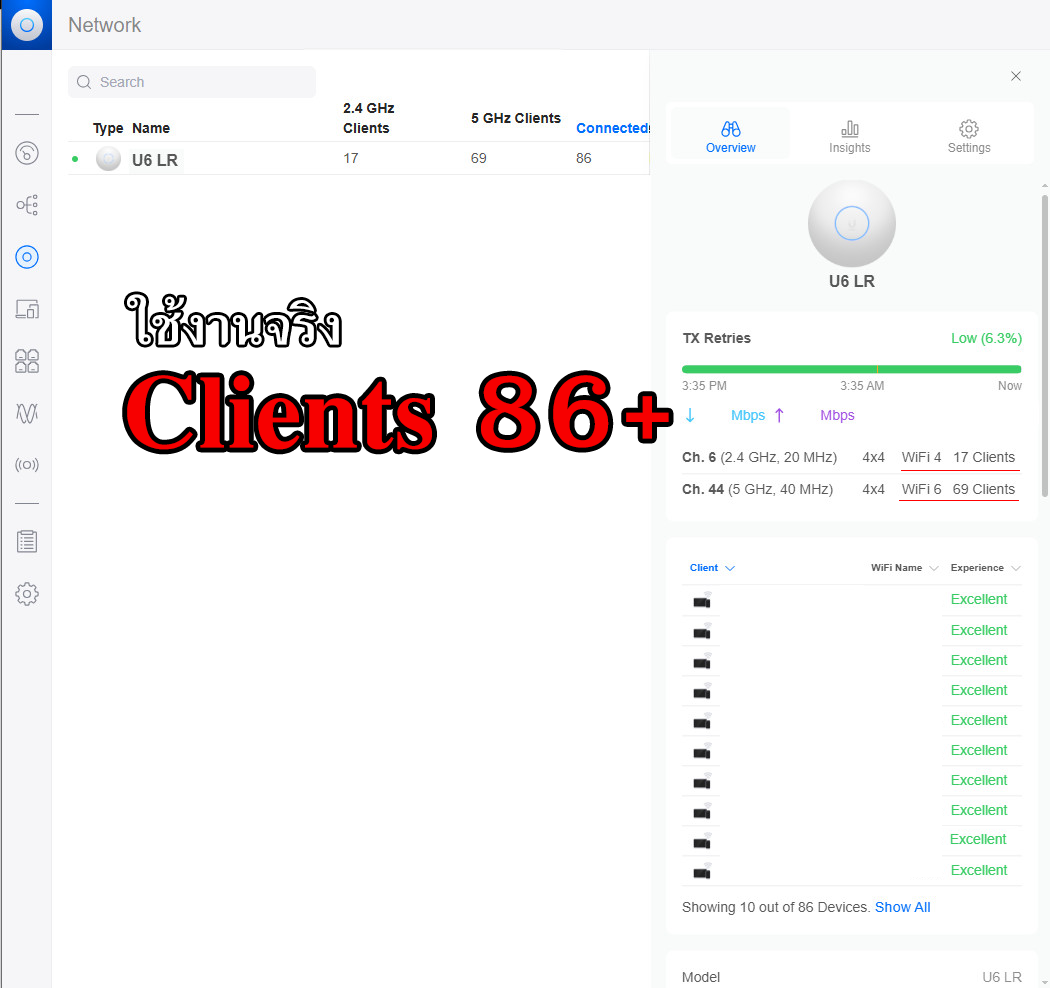This screenshot has height=988, width=1050.
Task: Click the Low (6.3%) TX retries value
Action: point(986,338)
